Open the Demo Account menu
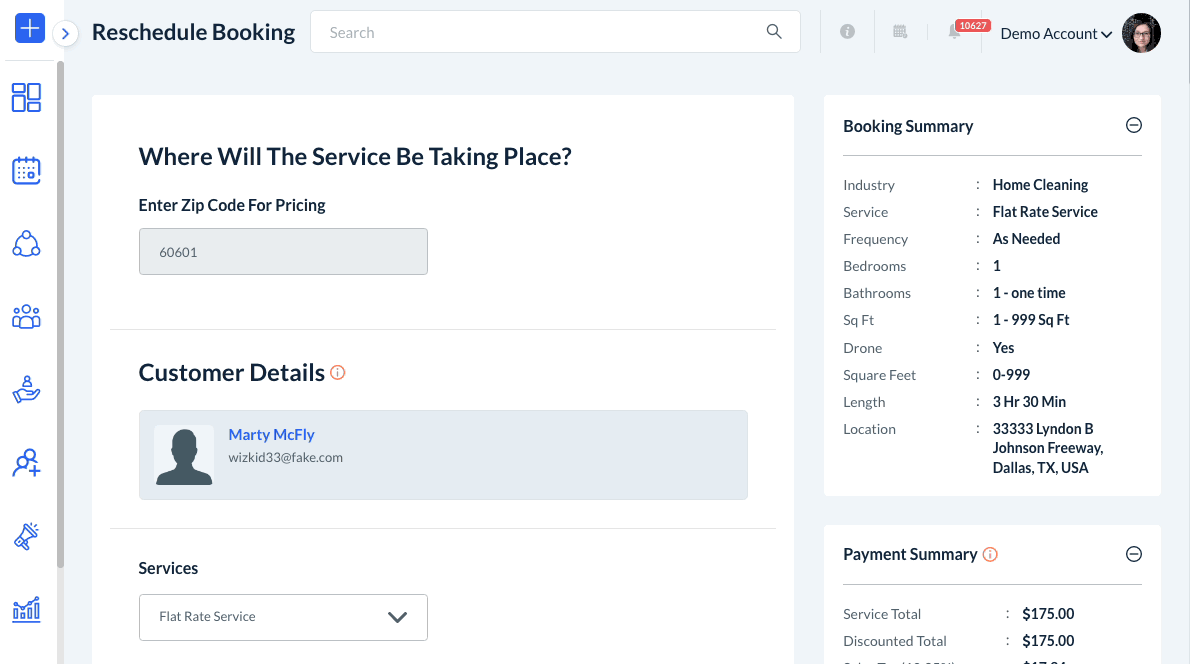This screenshot has height=664, width=1190. point(1056,34)
